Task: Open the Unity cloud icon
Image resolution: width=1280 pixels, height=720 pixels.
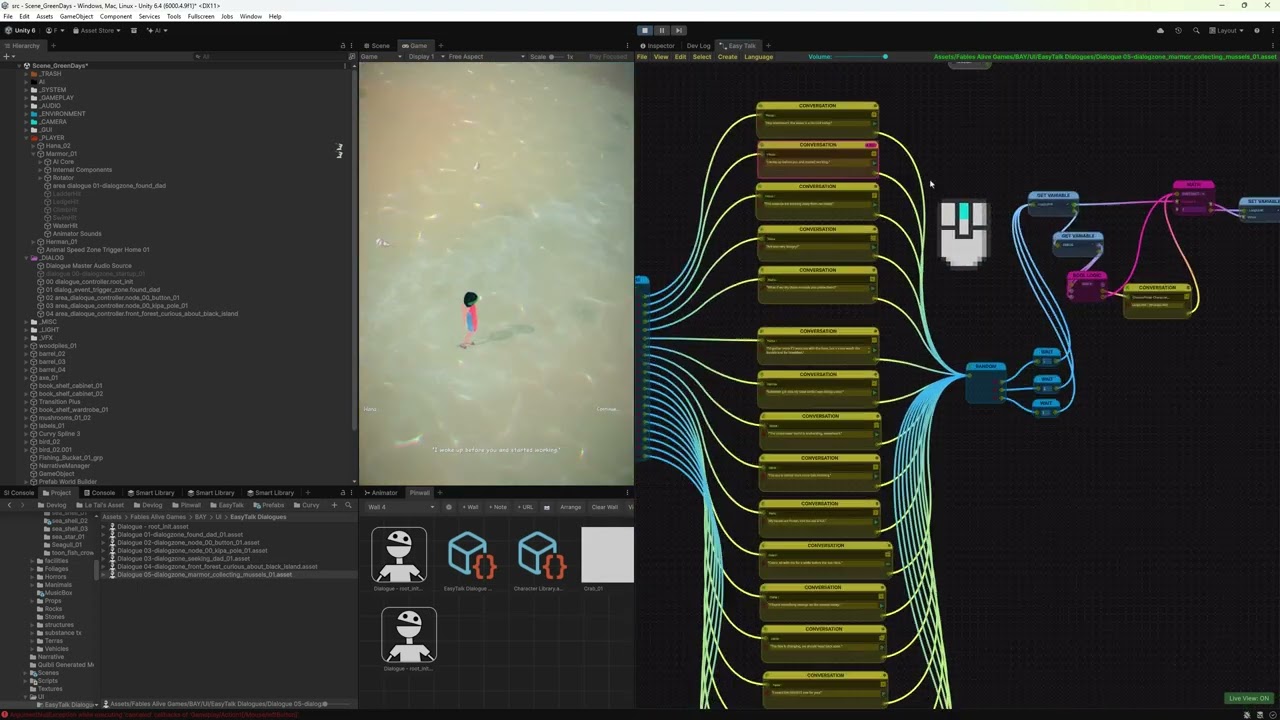Action: click(x=1160, y=31)
